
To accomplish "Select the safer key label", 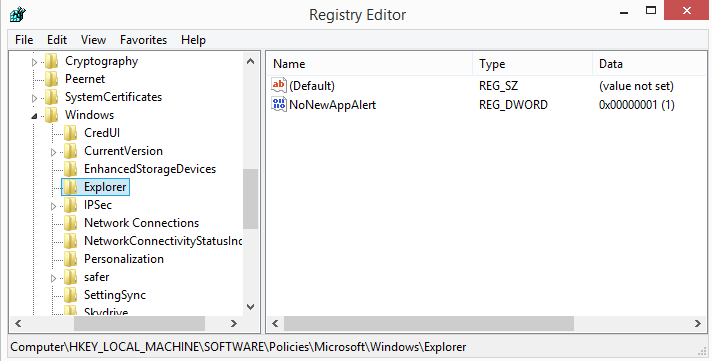I will pyautogui.click(x=97, y=277).
